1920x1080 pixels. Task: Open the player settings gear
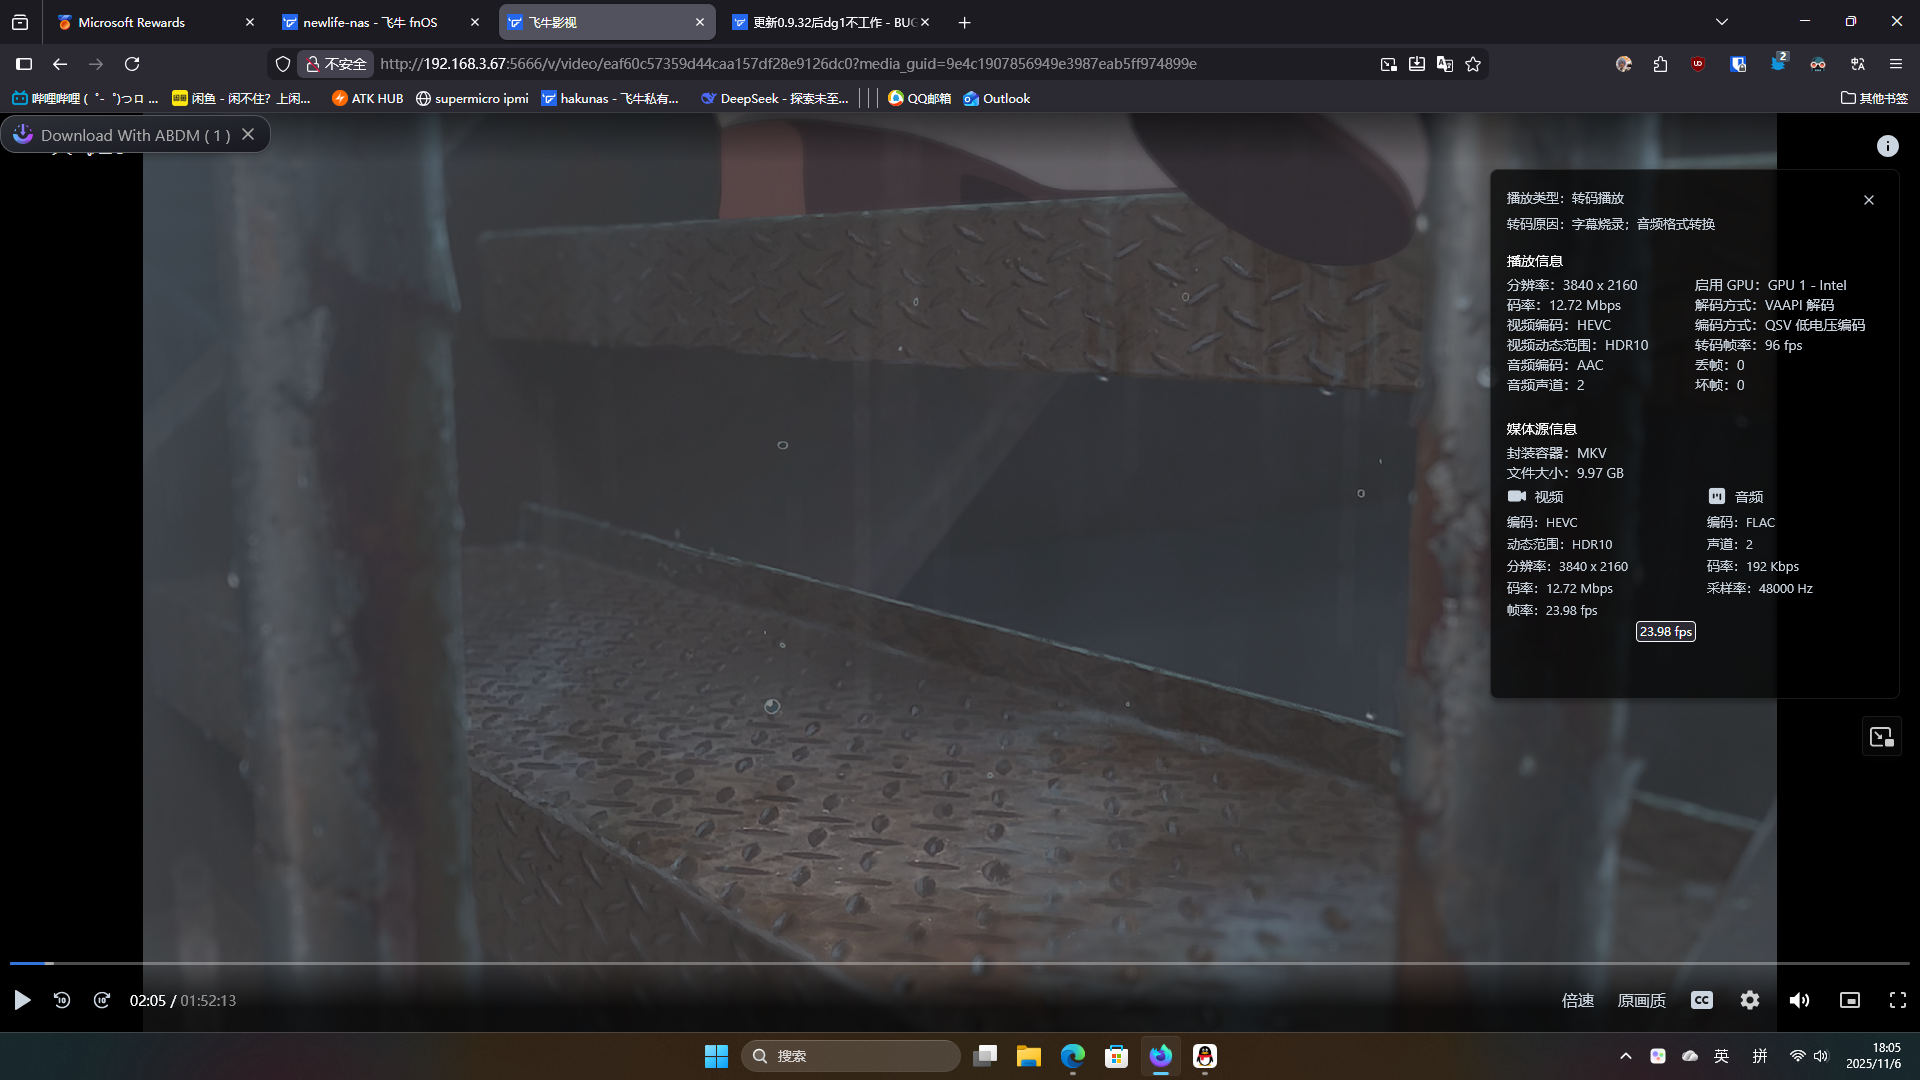pyautogui.click(x=1749, y=1000)
